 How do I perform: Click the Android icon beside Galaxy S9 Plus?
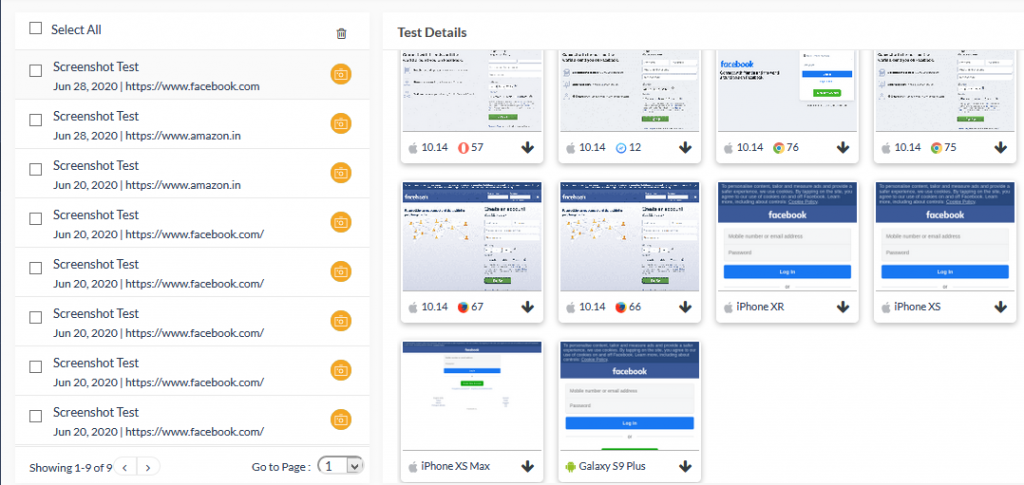click(571, 467)
